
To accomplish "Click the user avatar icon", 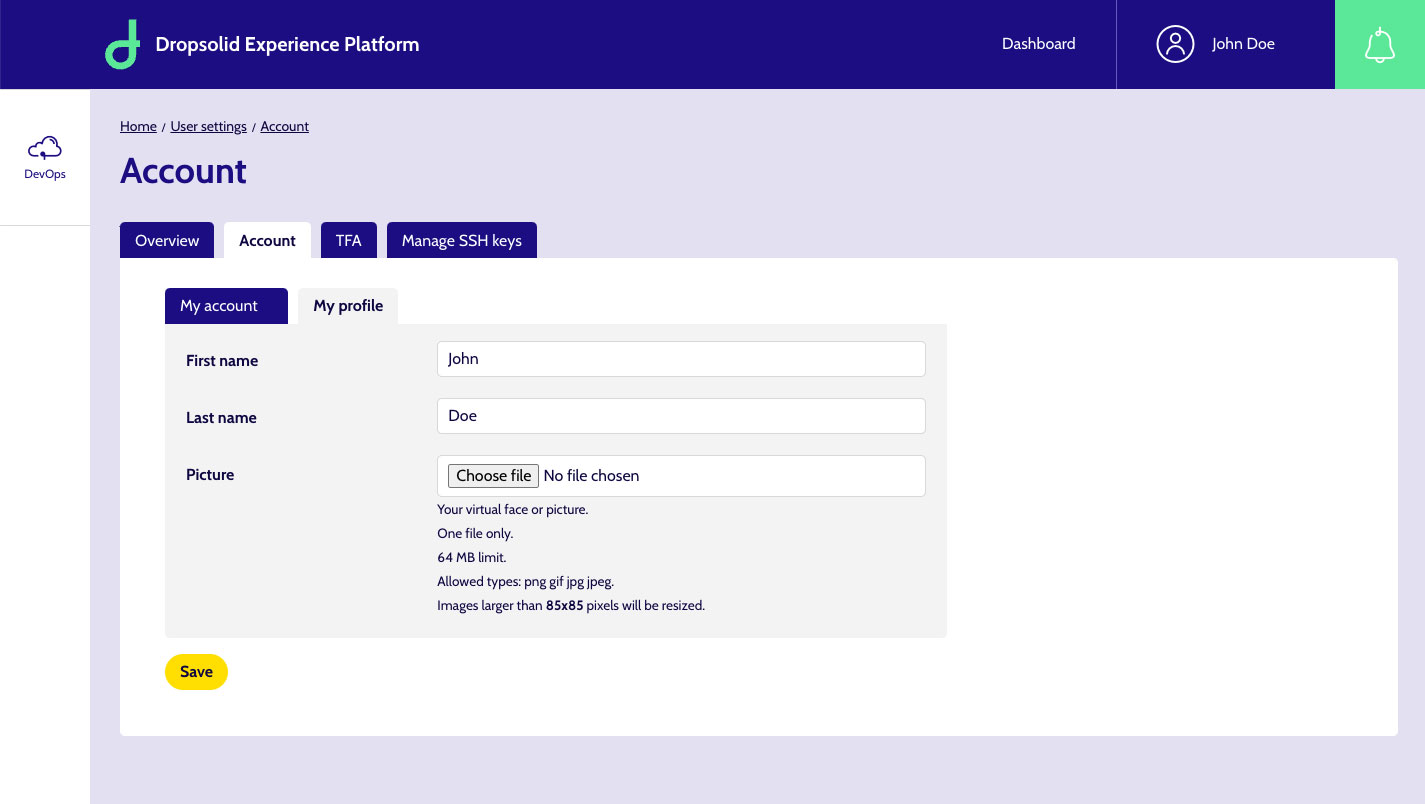I will (x=1175, y=44).
